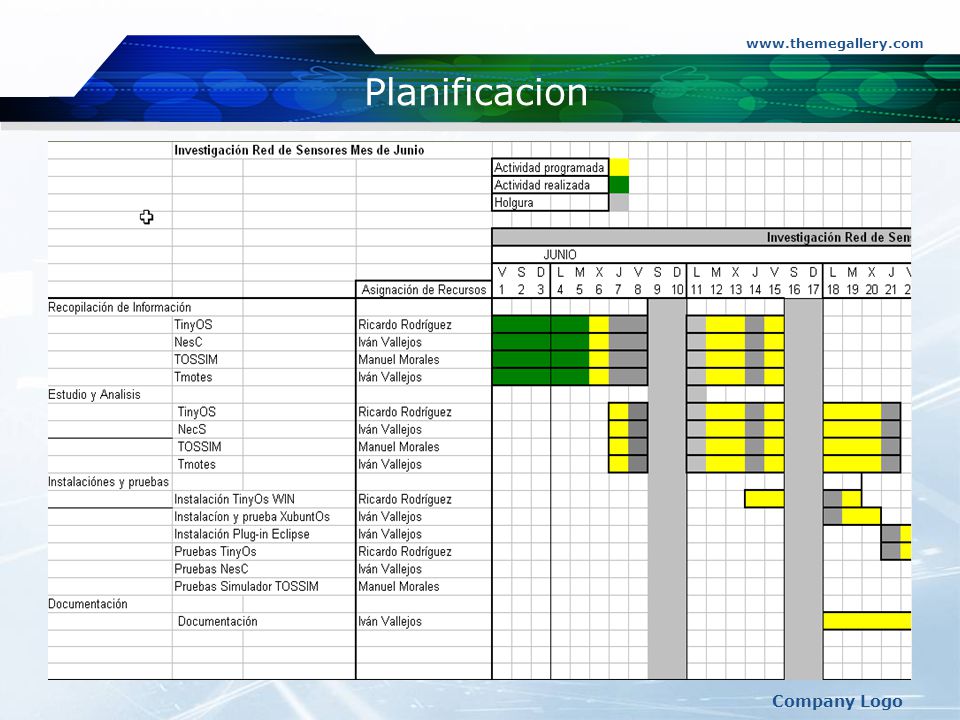Select the Pruebas NesC task
The width and height of the screenshot is (960, 720).
(211, 569)
